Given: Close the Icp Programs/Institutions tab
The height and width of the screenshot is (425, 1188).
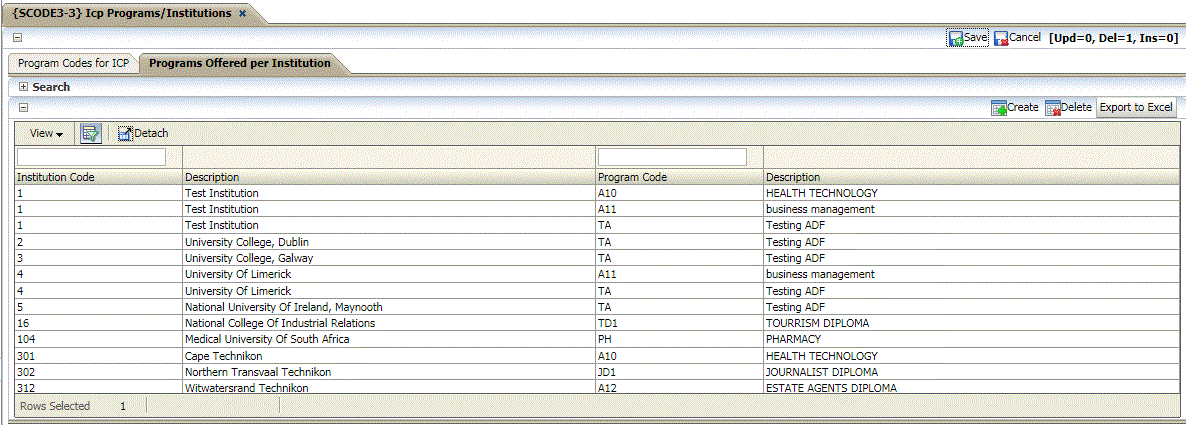Looking at the screenshot, I should (x=242, y=14).
